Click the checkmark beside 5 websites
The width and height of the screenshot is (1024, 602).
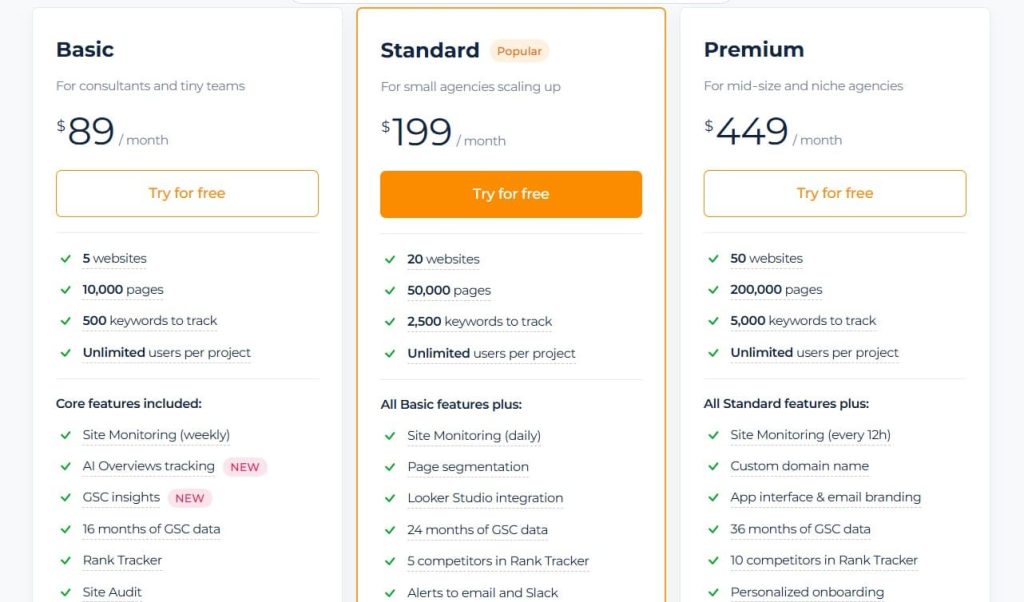click(66, 259)
